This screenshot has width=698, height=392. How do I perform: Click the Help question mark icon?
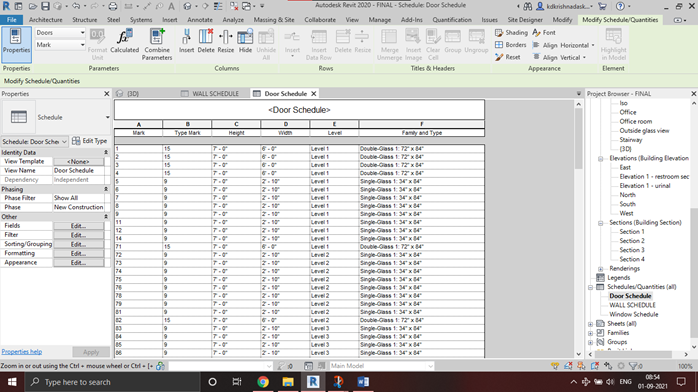pos(620,6)
